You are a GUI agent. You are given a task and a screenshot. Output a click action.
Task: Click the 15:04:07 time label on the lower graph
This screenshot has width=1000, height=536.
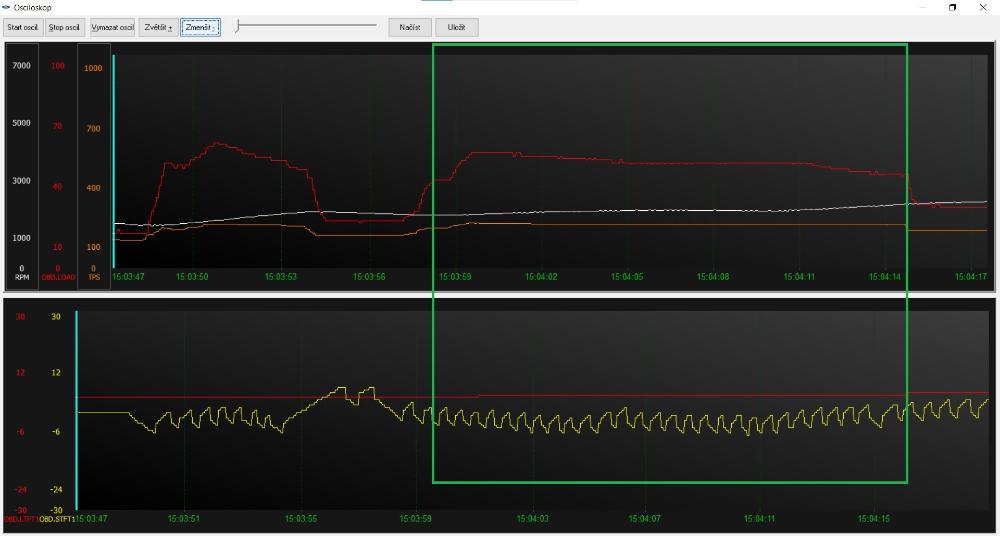(x=645, y=519)
